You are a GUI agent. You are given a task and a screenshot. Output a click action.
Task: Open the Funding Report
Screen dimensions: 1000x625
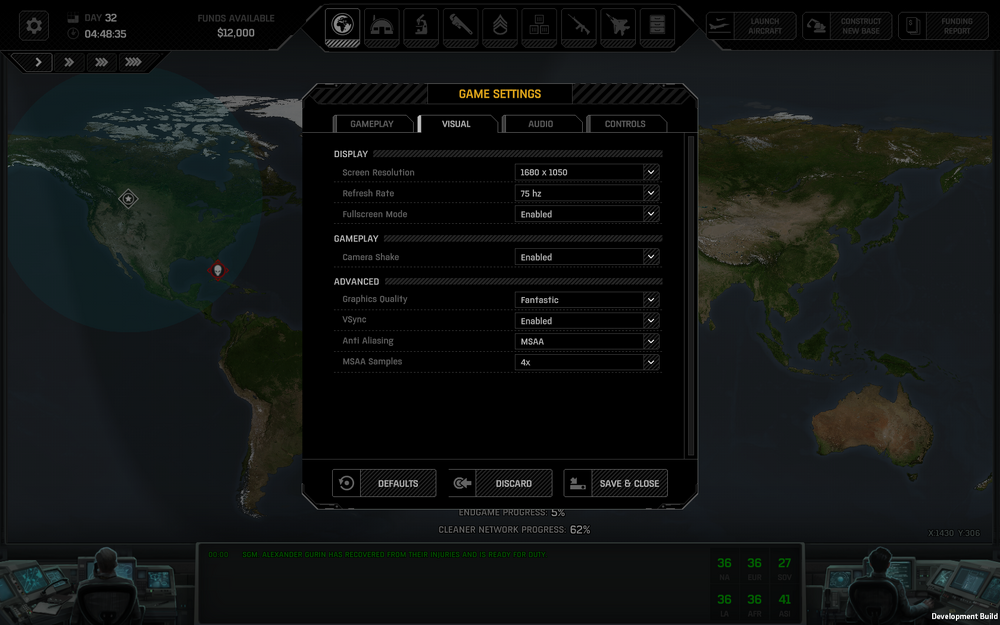coord(943,26)
